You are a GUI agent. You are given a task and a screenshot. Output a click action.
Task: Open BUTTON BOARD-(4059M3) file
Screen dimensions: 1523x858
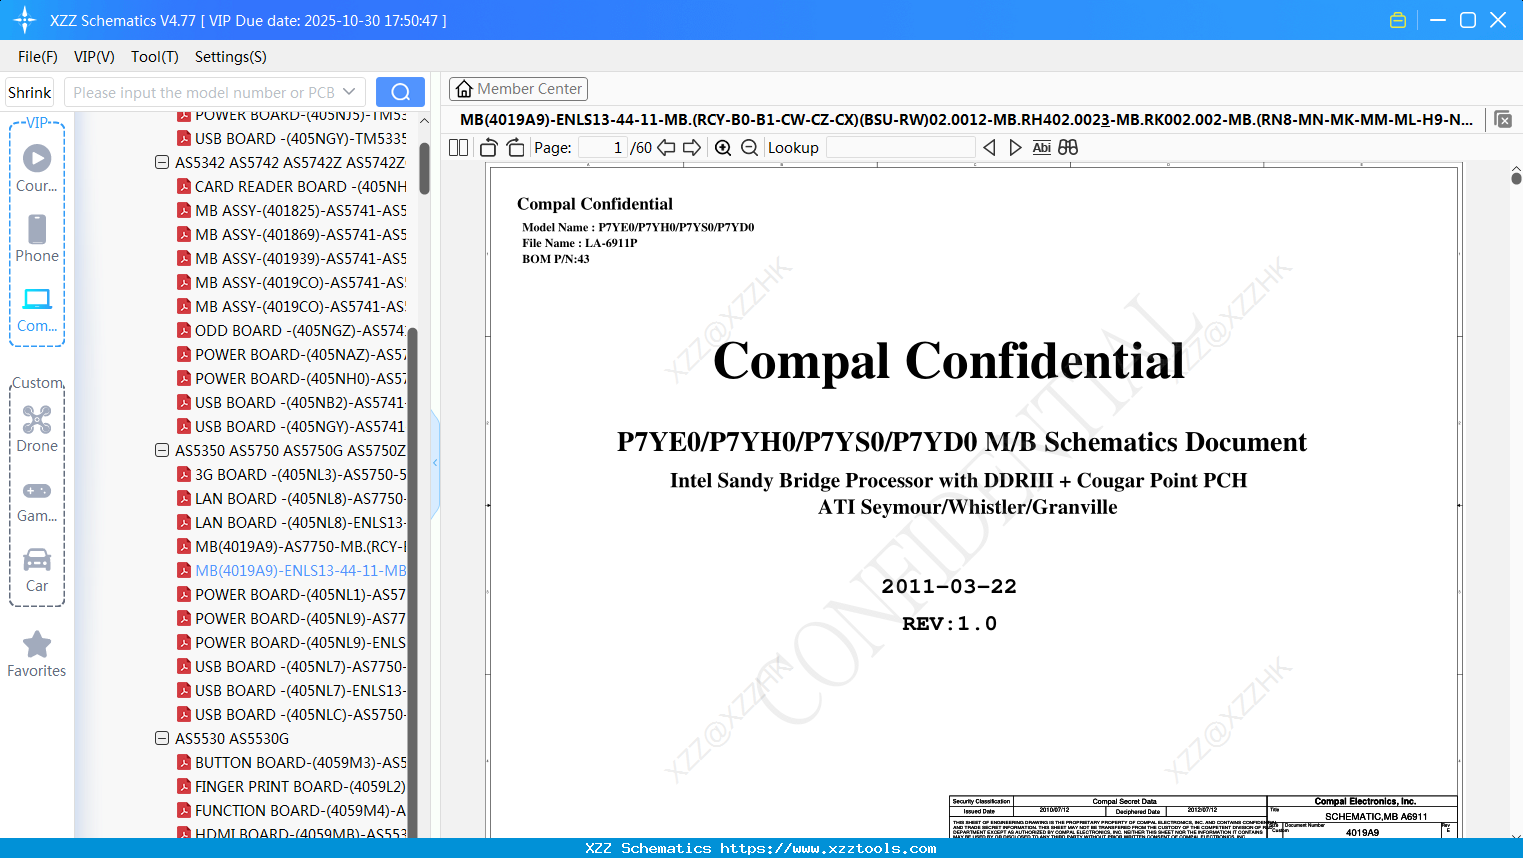coord(292,762)
